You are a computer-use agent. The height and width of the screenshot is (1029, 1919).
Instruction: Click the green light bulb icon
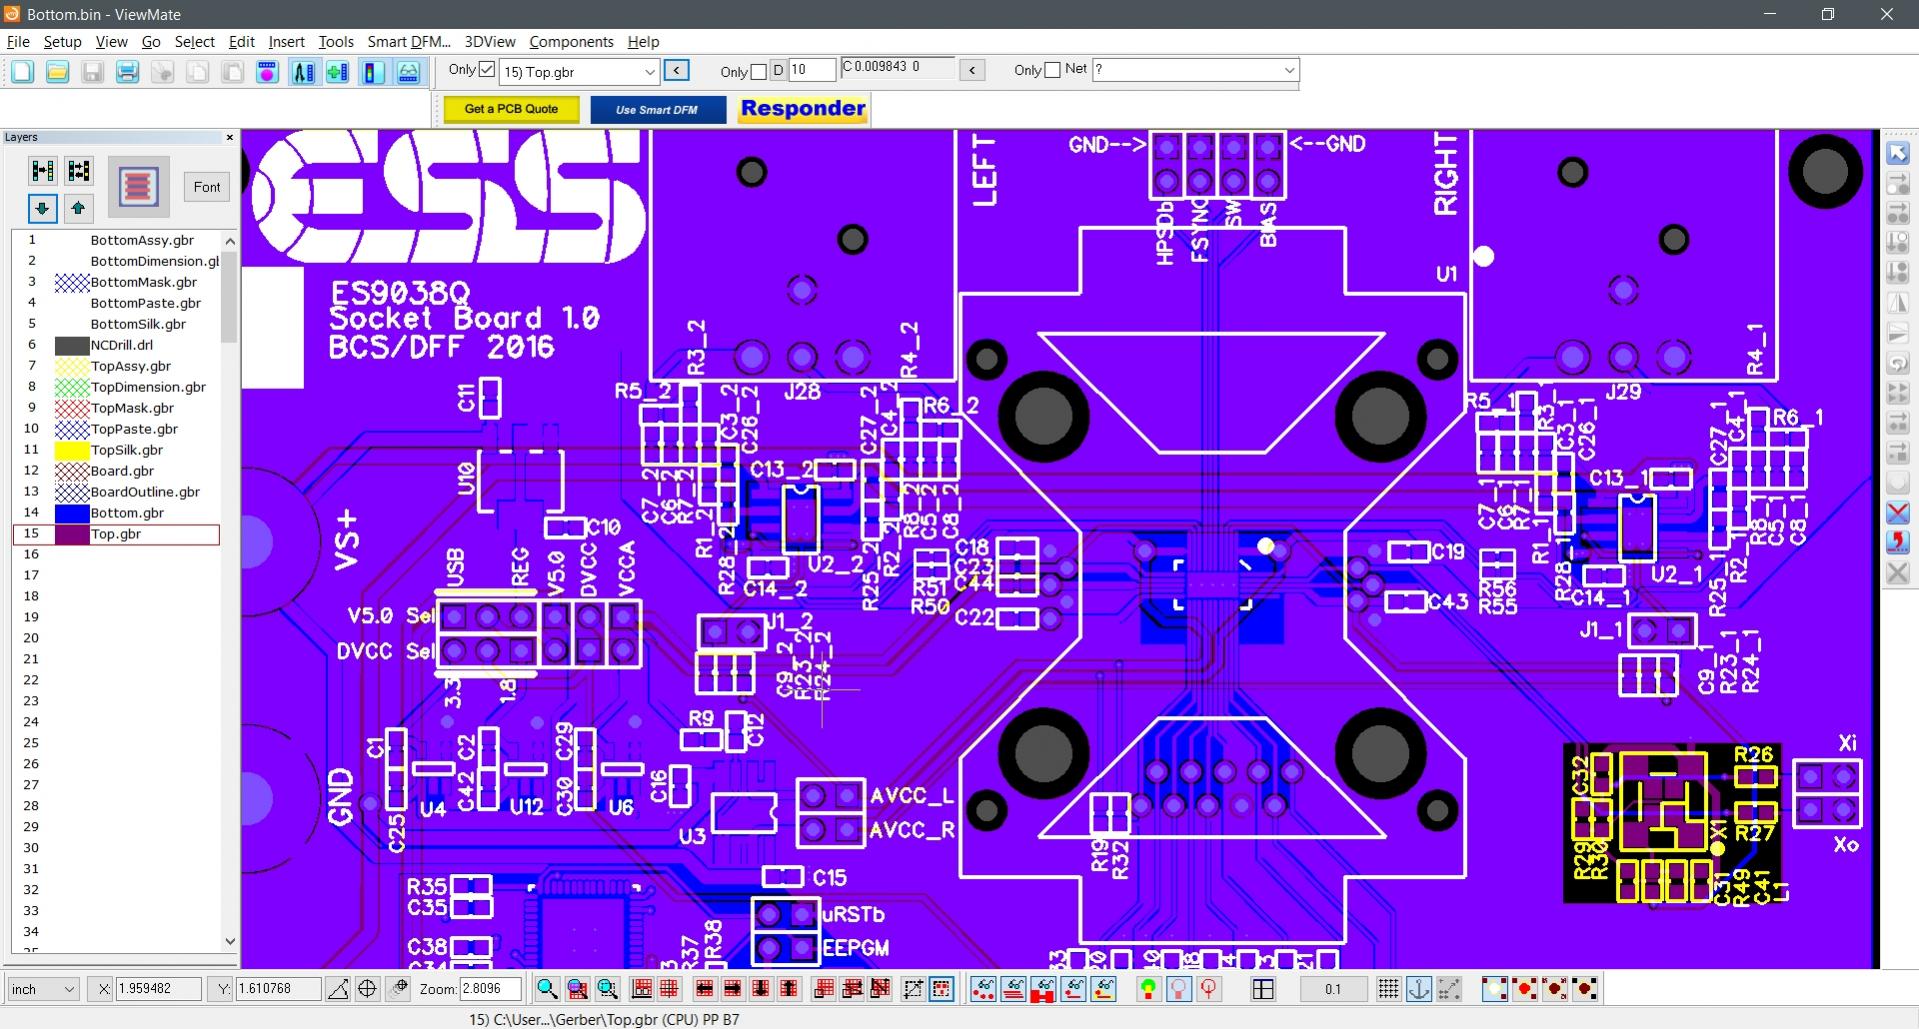[1148, 989]
